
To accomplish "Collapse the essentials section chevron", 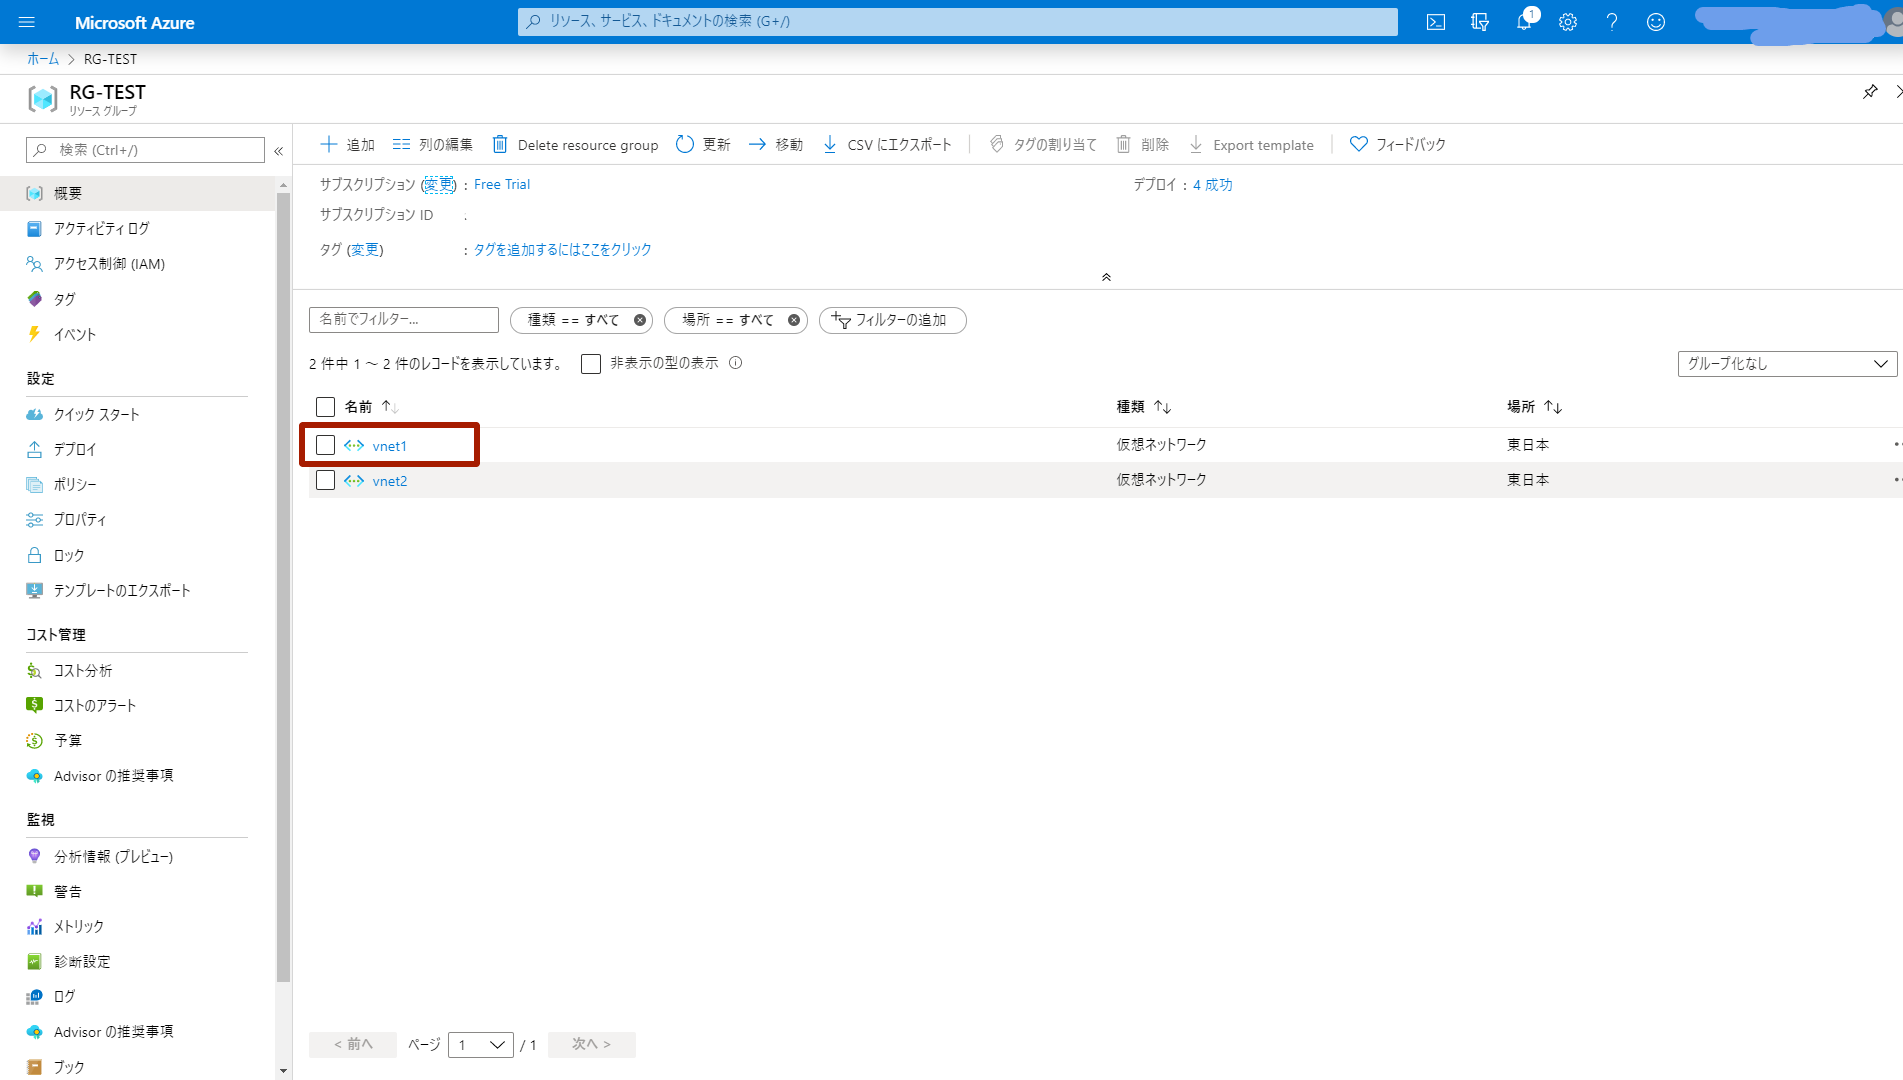I will point(1106,277).
